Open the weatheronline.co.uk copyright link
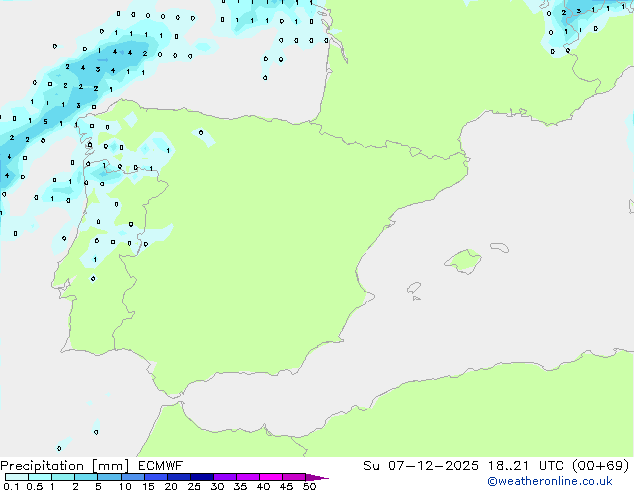The height and width of the screenshot is (490, 634). 550,481
